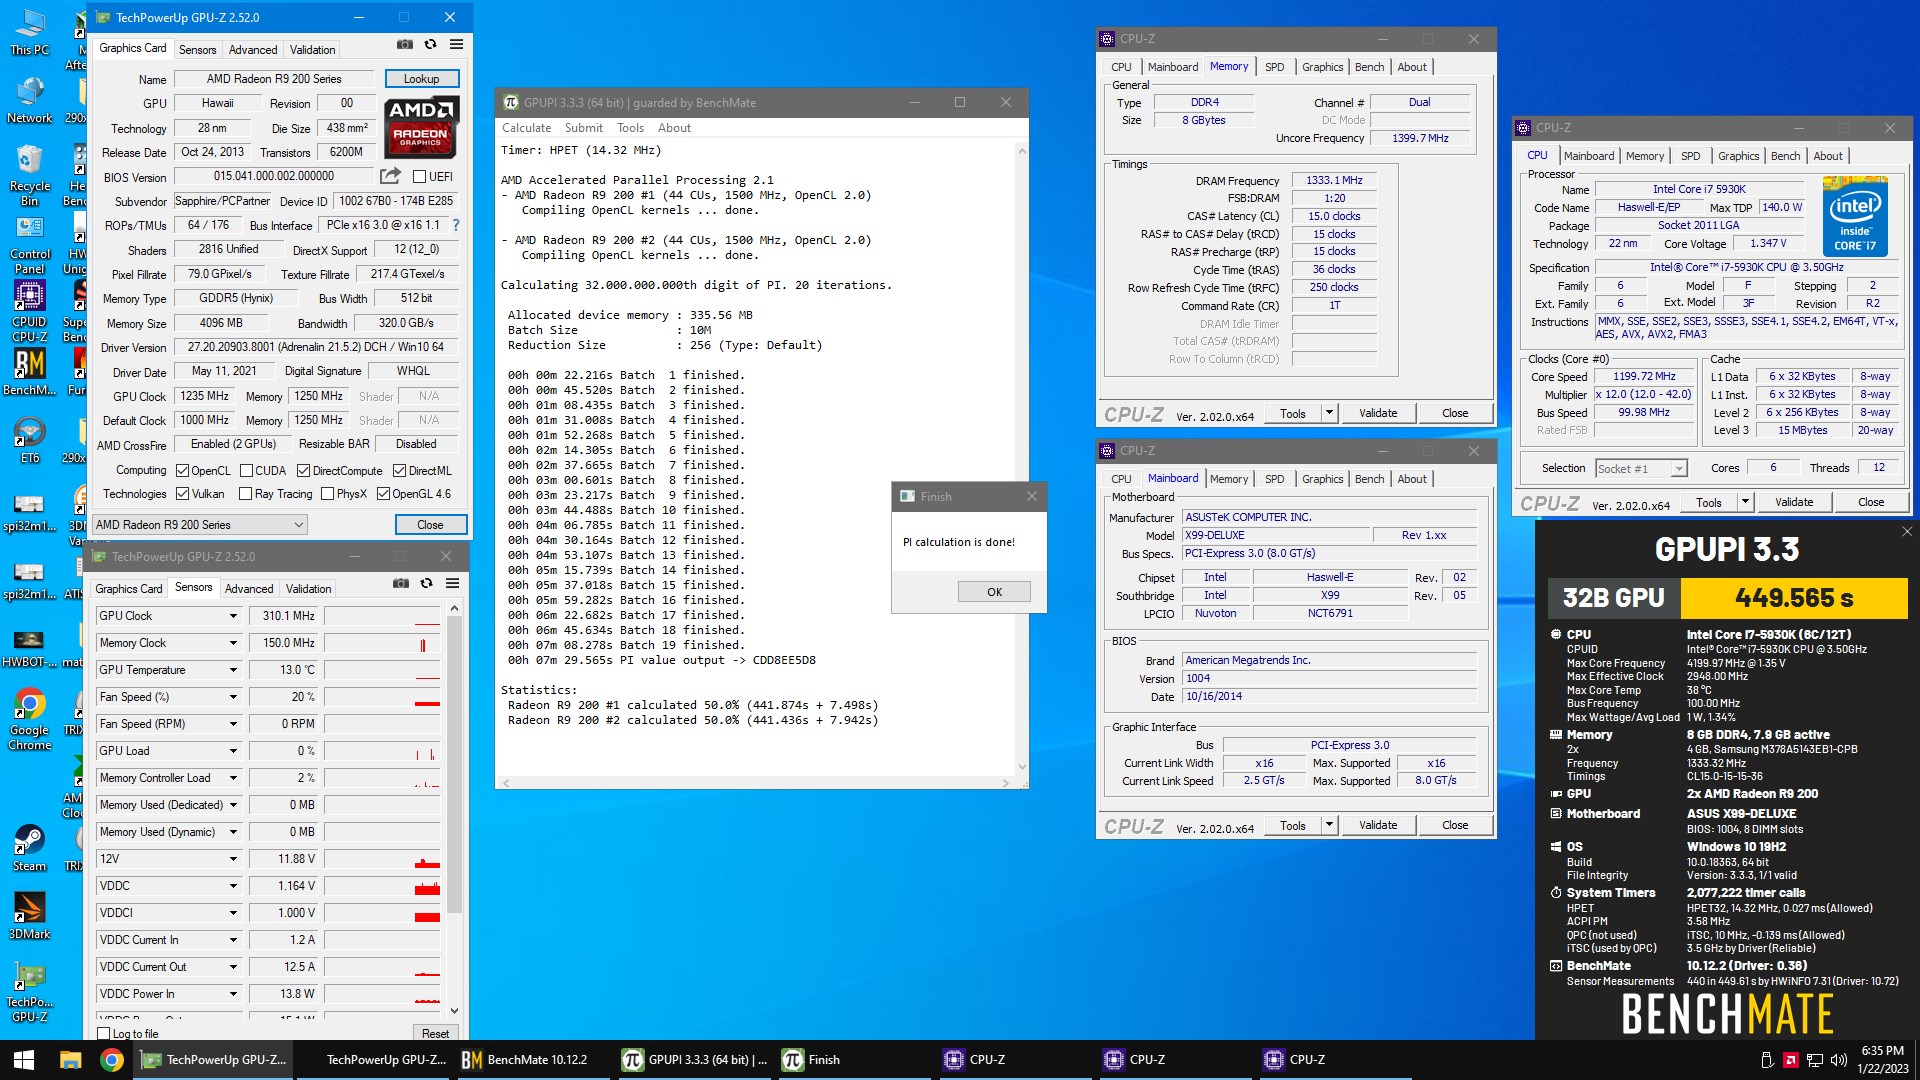Open the Submit menu in GPUPI
This screenshot has width=1920, height=1080.
tap(583, 128)
